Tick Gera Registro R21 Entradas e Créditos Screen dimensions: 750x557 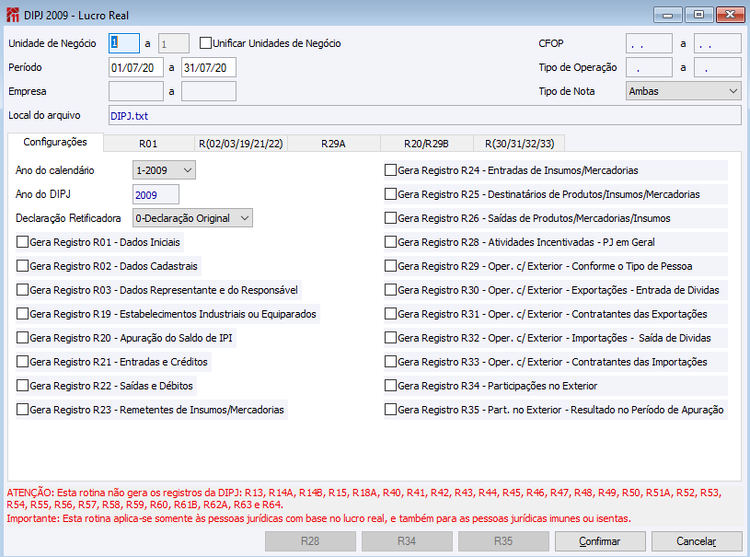tap(22, 361)
